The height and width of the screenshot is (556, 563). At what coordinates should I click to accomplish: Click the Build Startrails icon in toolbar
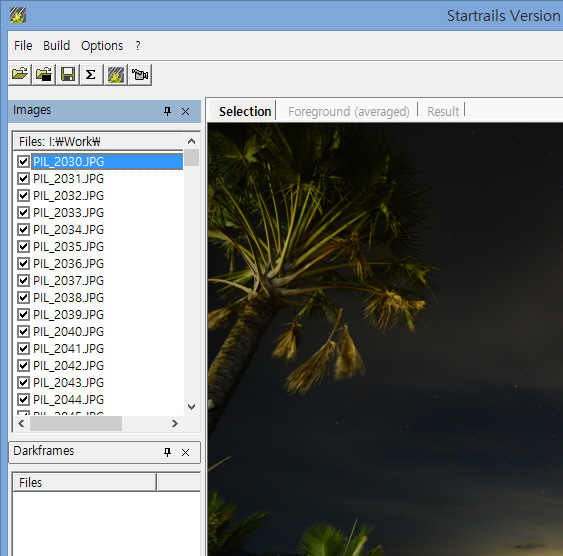point(116,75)
